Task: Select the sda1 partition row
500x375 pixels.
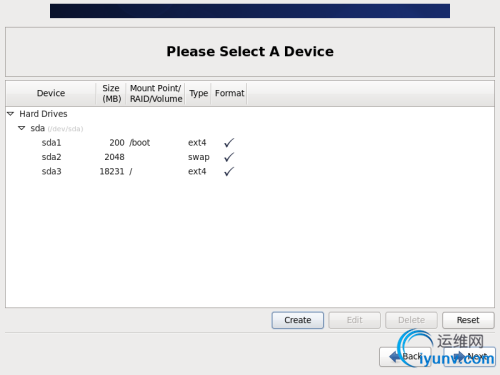Action: tap(250, 143)
